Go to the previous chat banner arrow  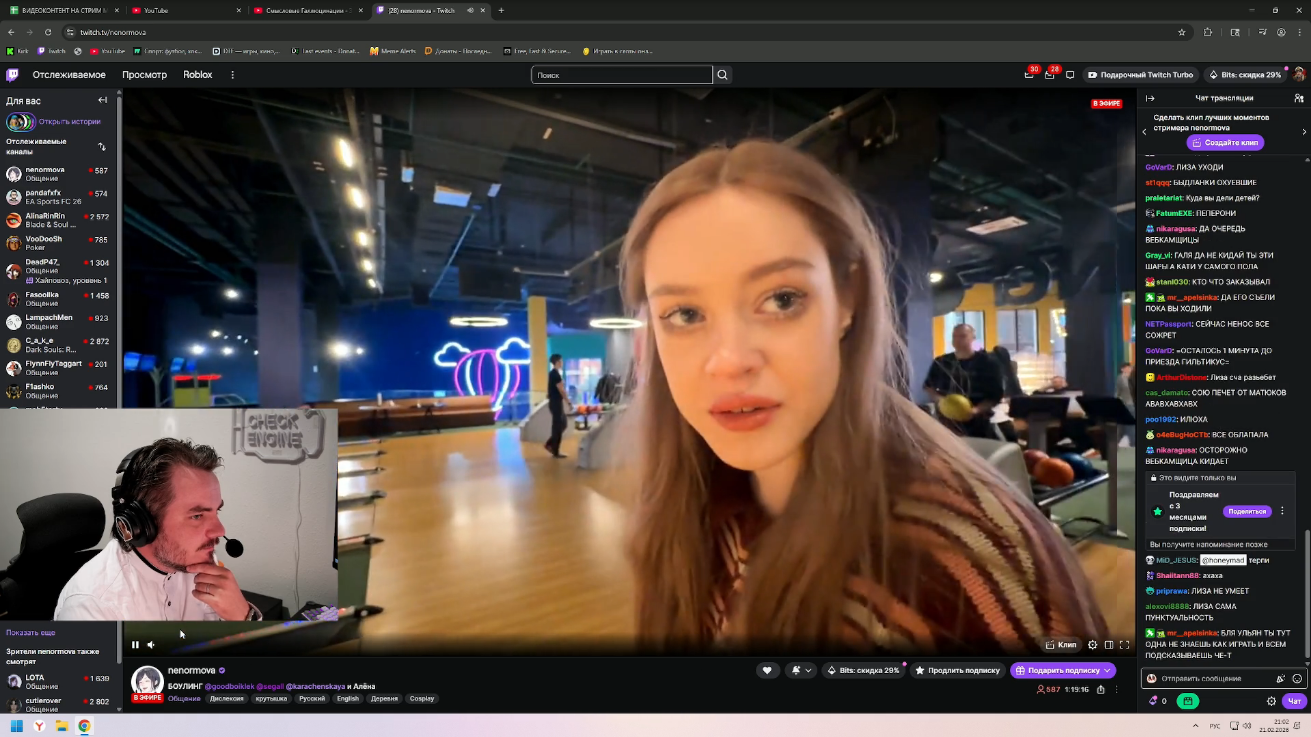point(1145,132)
